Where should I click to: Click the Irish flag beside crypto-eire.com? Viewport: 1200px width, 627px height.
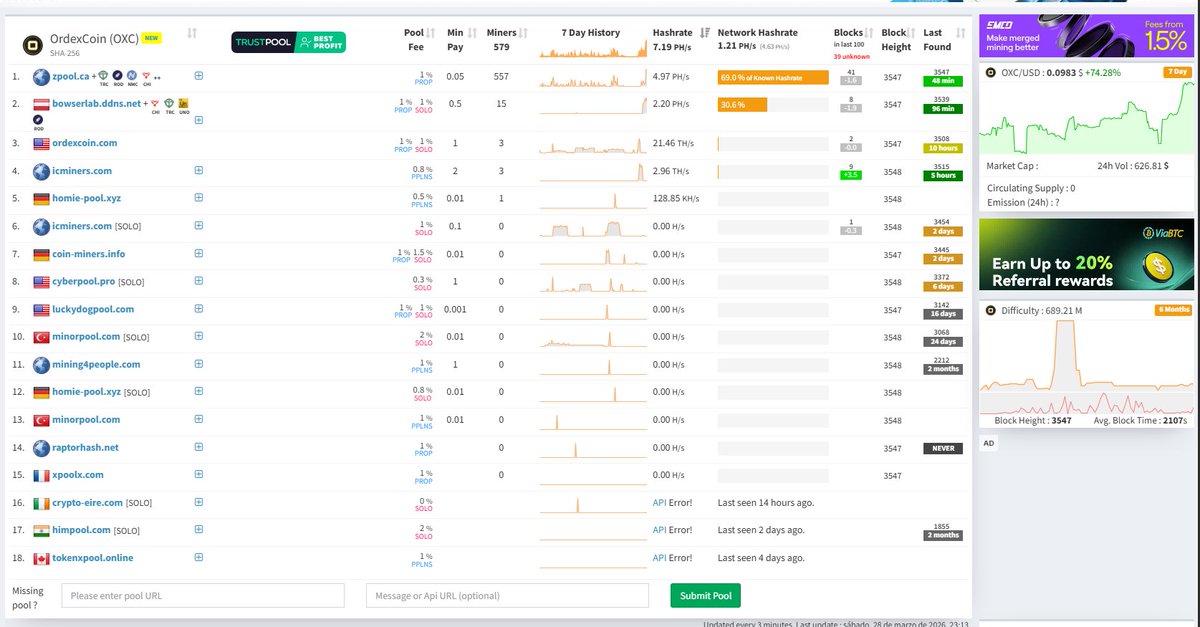(41, 503)
